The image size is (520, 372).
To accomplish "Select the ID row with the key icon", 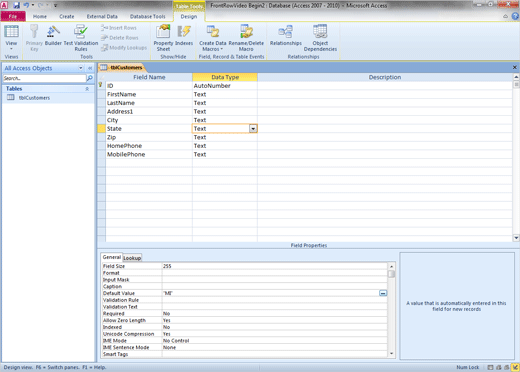I will tap(101, 86).
